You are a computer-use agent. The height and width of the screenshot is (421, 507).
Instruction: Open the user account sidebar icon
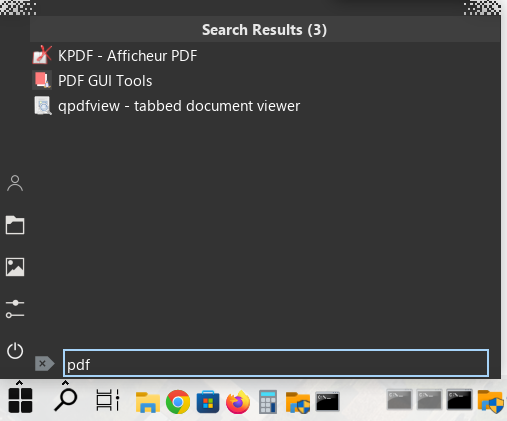pos(15,183)
